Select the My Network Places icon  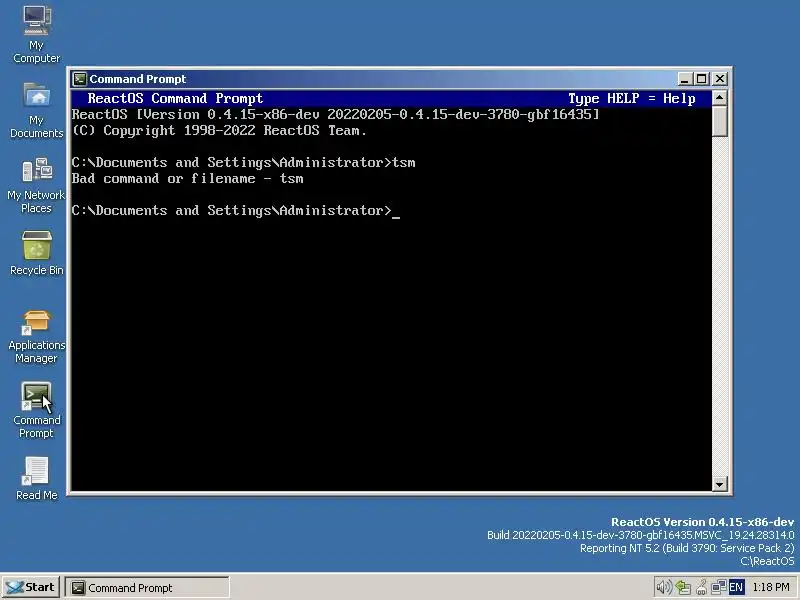(36, 185)
